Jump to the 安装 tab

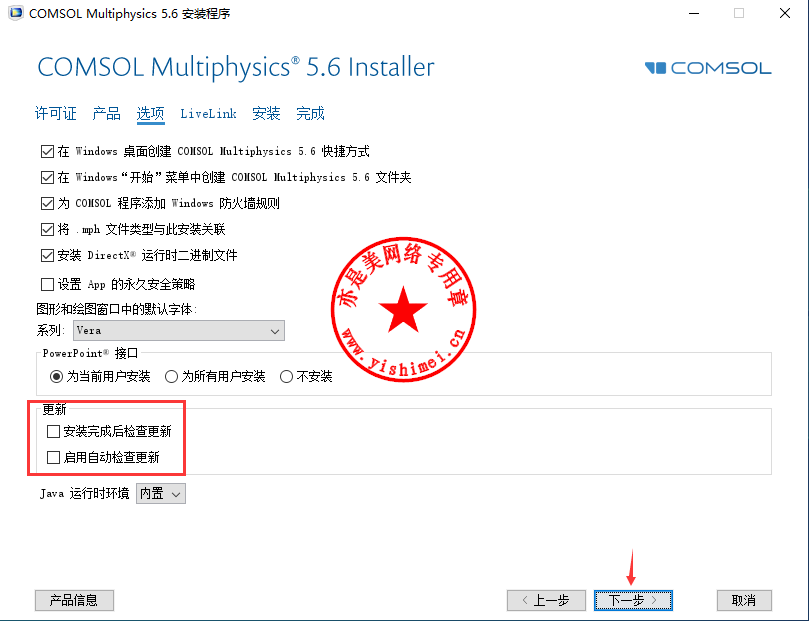(266, 113)
